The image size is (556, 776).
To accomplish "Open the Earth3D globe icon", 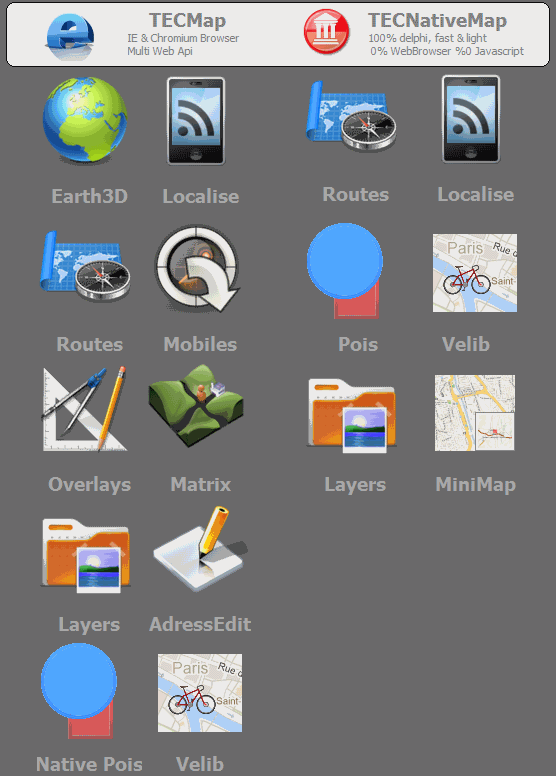I will click(x=85, y=119).
